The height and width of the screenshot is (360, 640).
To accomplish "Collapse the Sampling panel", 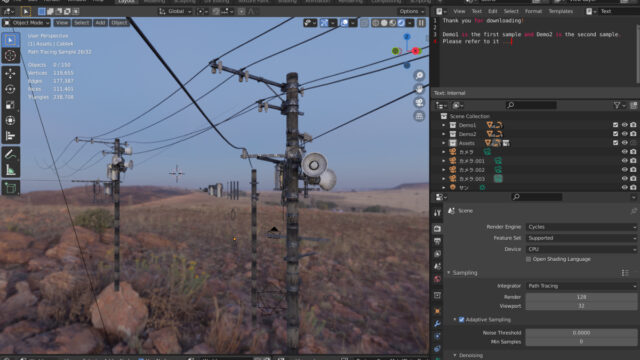I will (449, 273).
